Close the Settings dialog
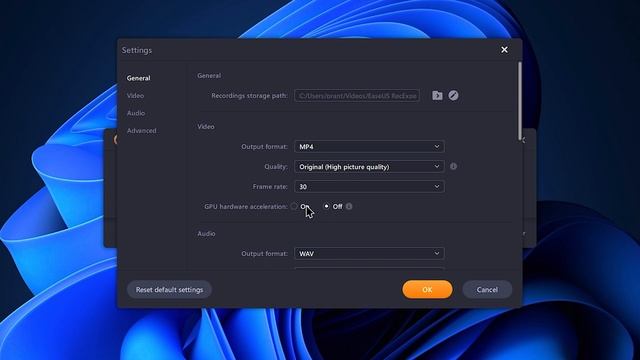This screenshot has width=640, height=360. pyautogui.click(x=504, y=50)
